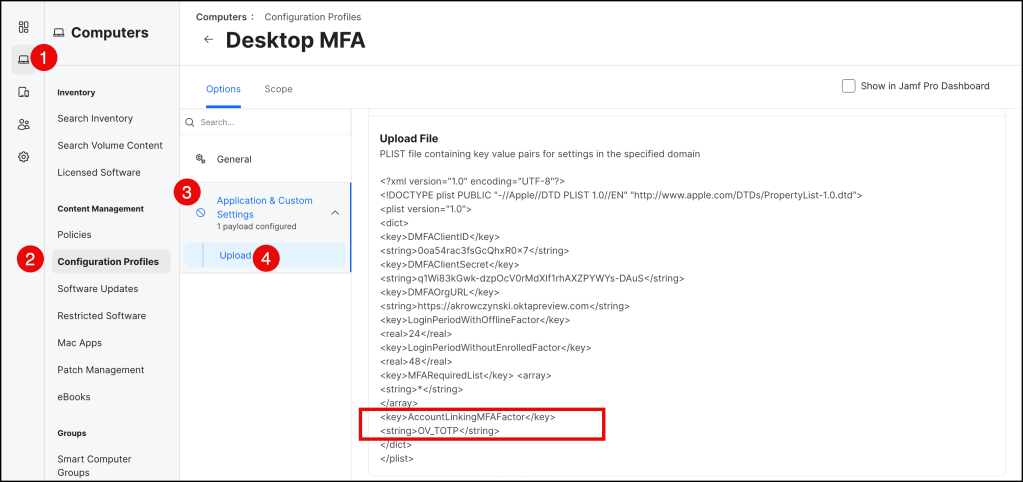The height and width of the screenshot is (482, 1023).
Task: Open the Users icon in left rail
Action: pos(24,124)
